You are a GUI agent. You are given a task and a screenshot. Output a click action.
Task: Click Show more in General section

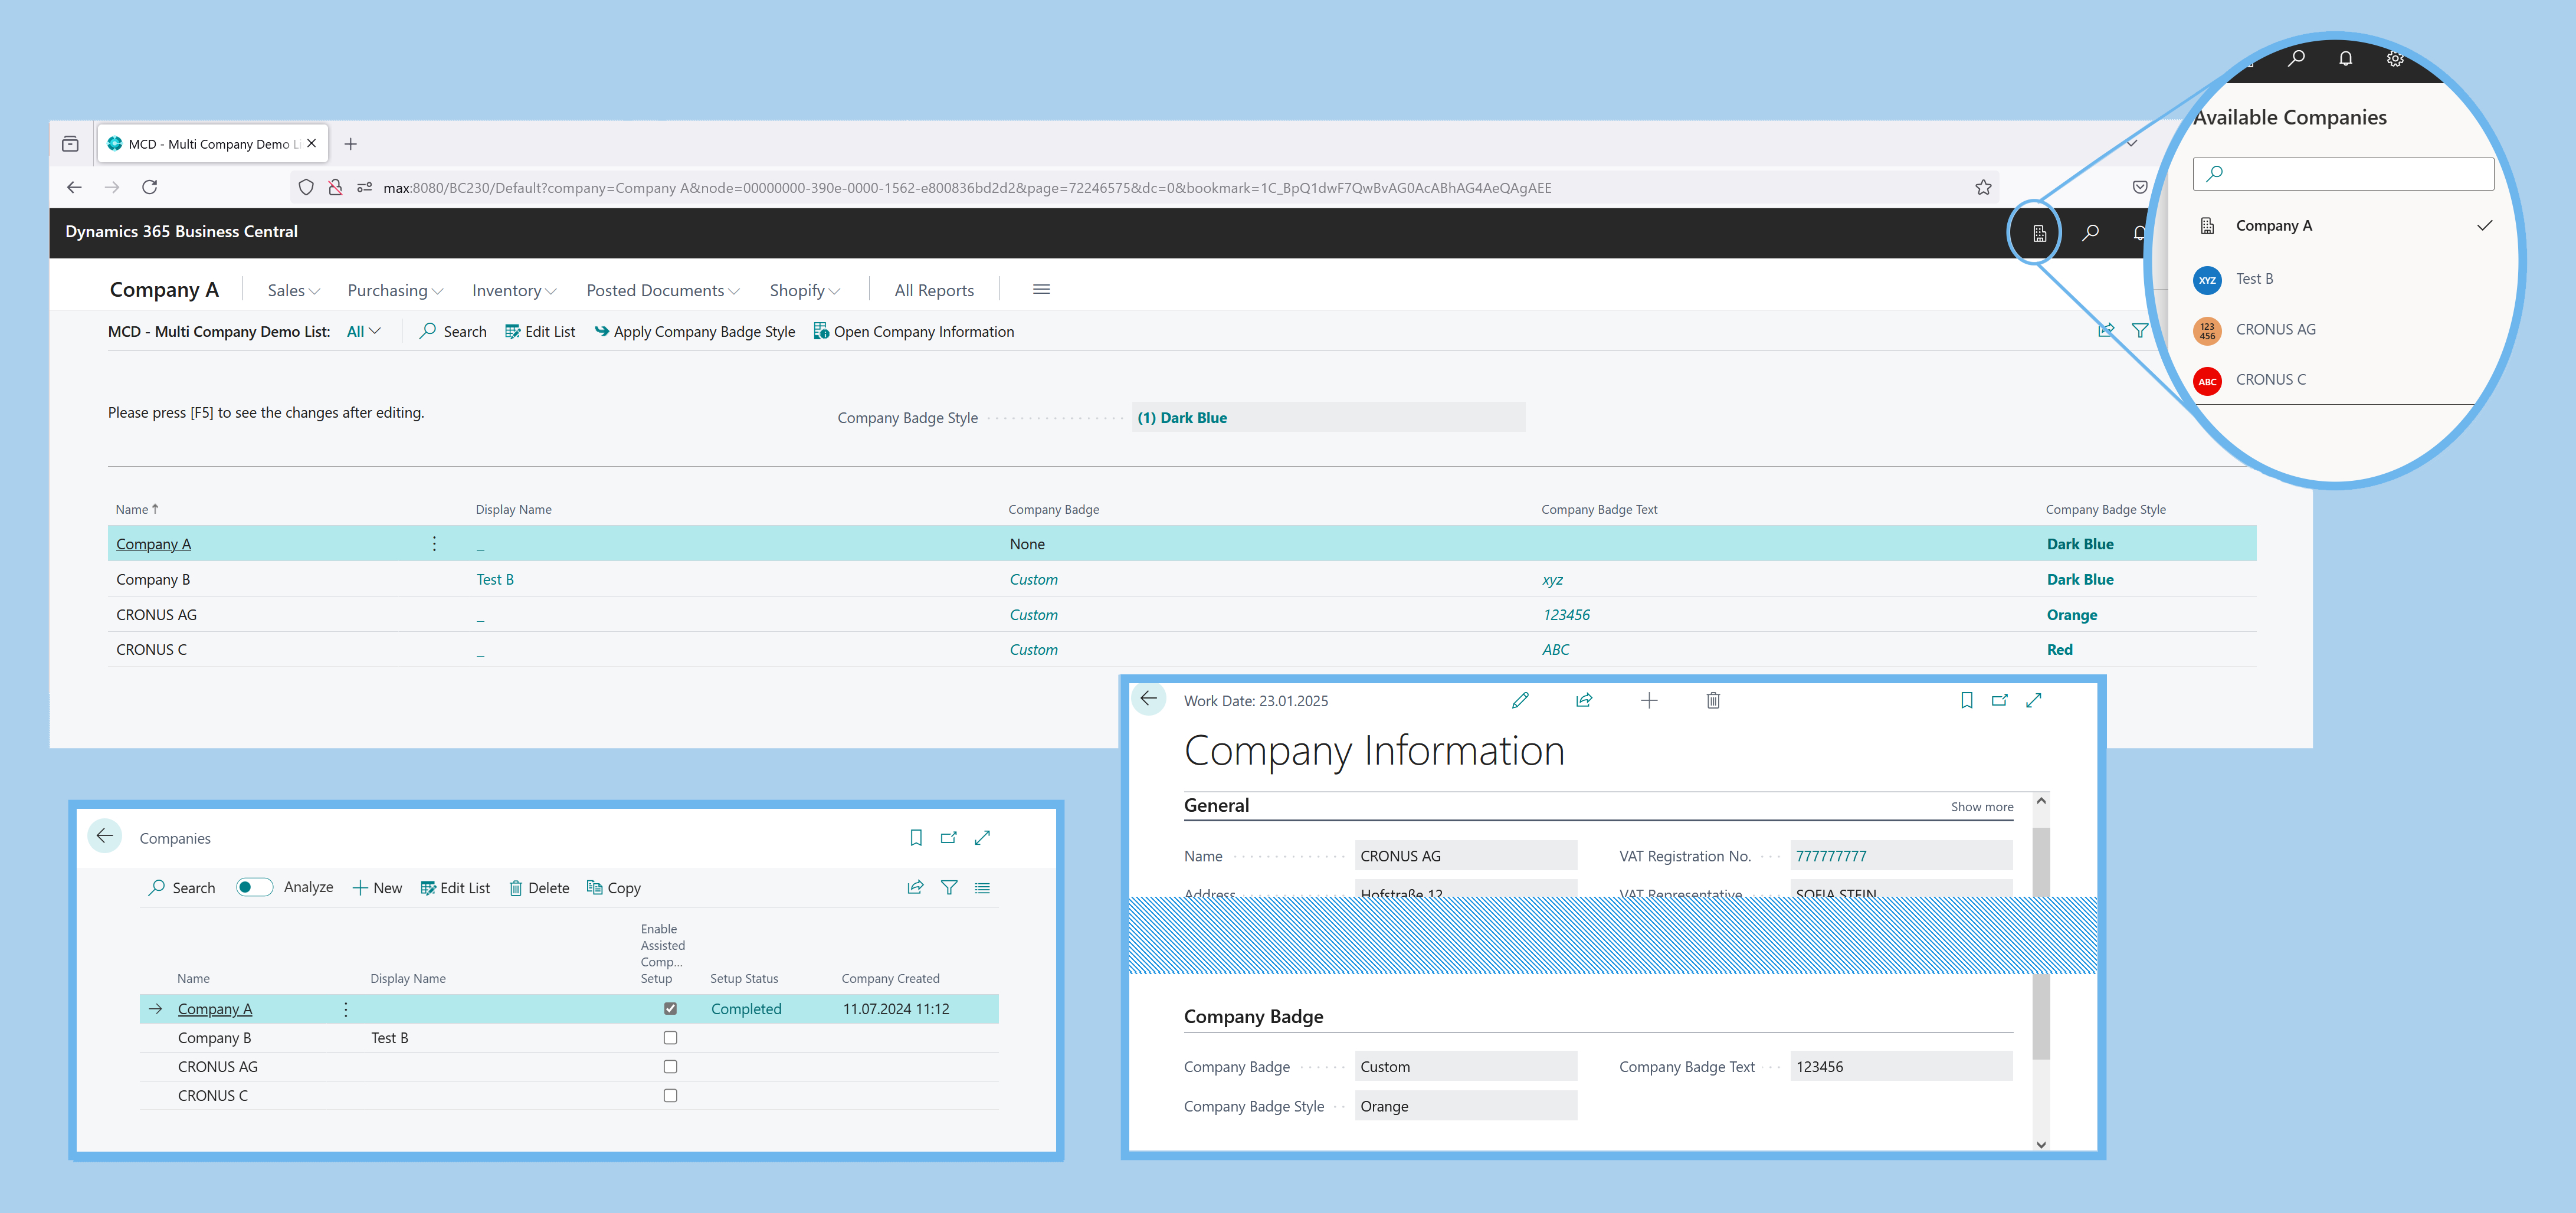click(x=1981, y=807)
